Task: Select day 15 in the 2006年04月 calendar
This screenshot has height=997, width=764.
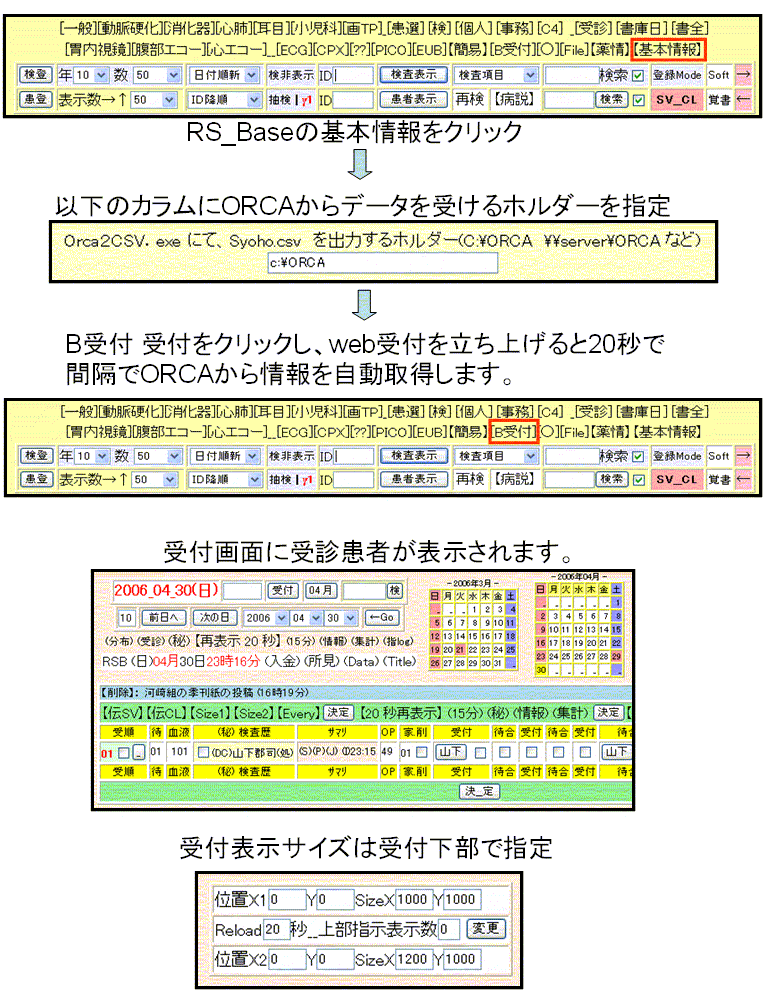Action: click(x=616, y=629)
